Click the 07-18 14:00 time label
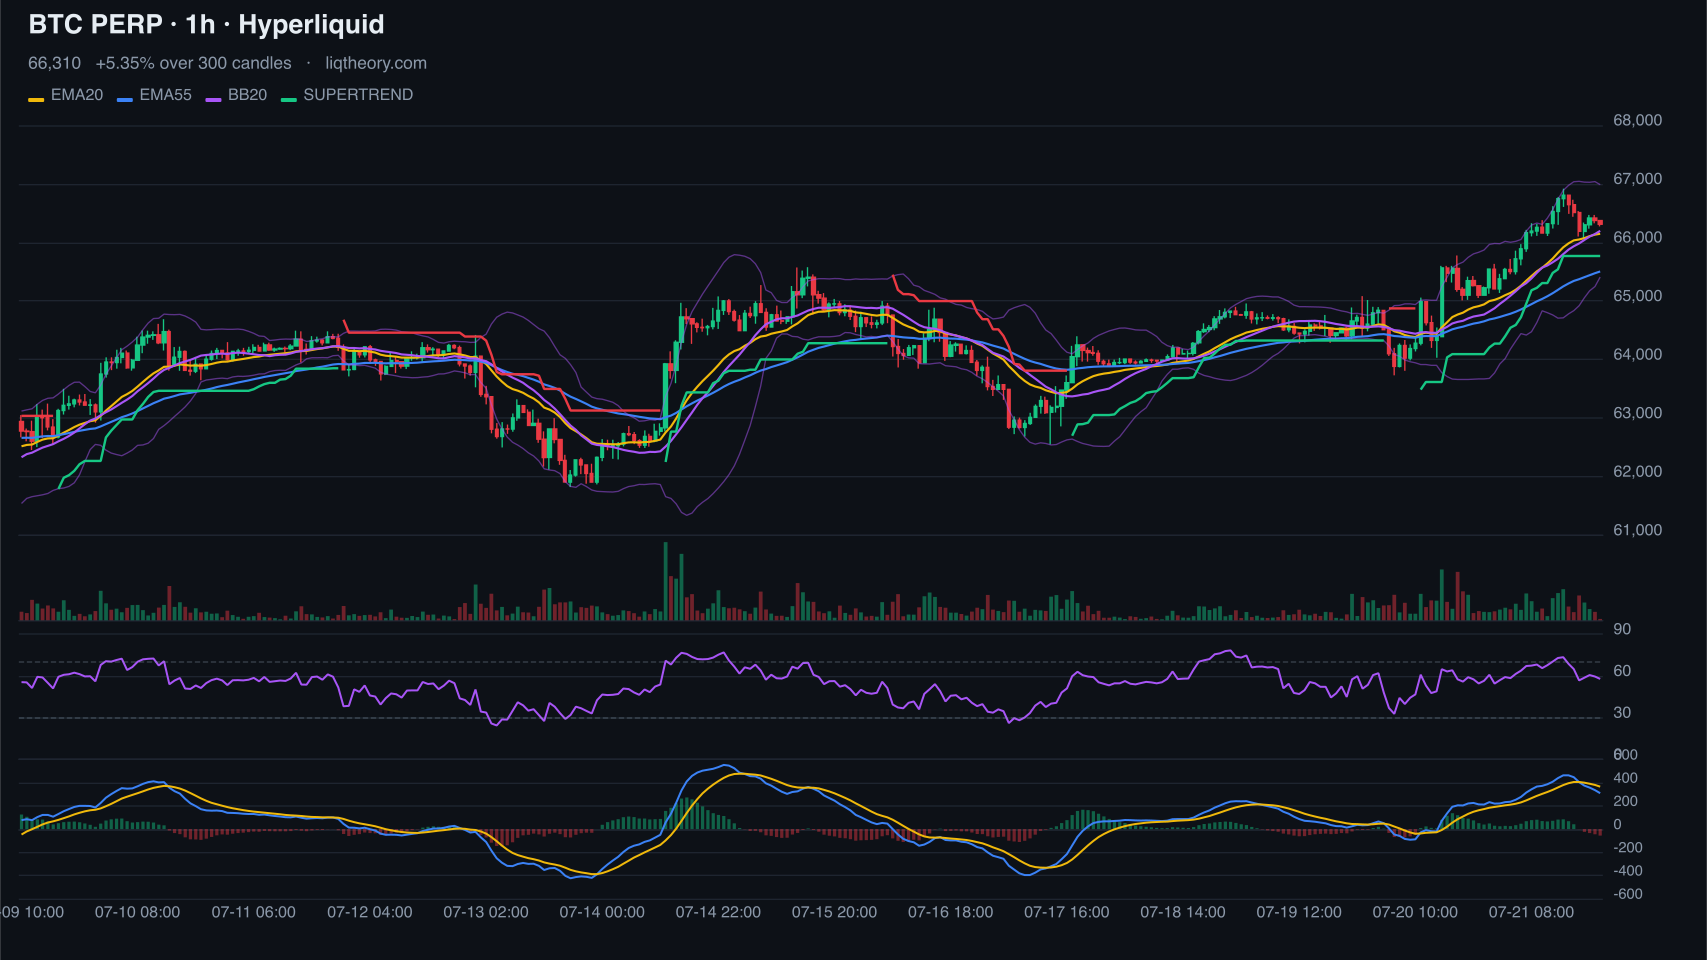This screenshot has width=1707, height=960. coord(1183,912)
